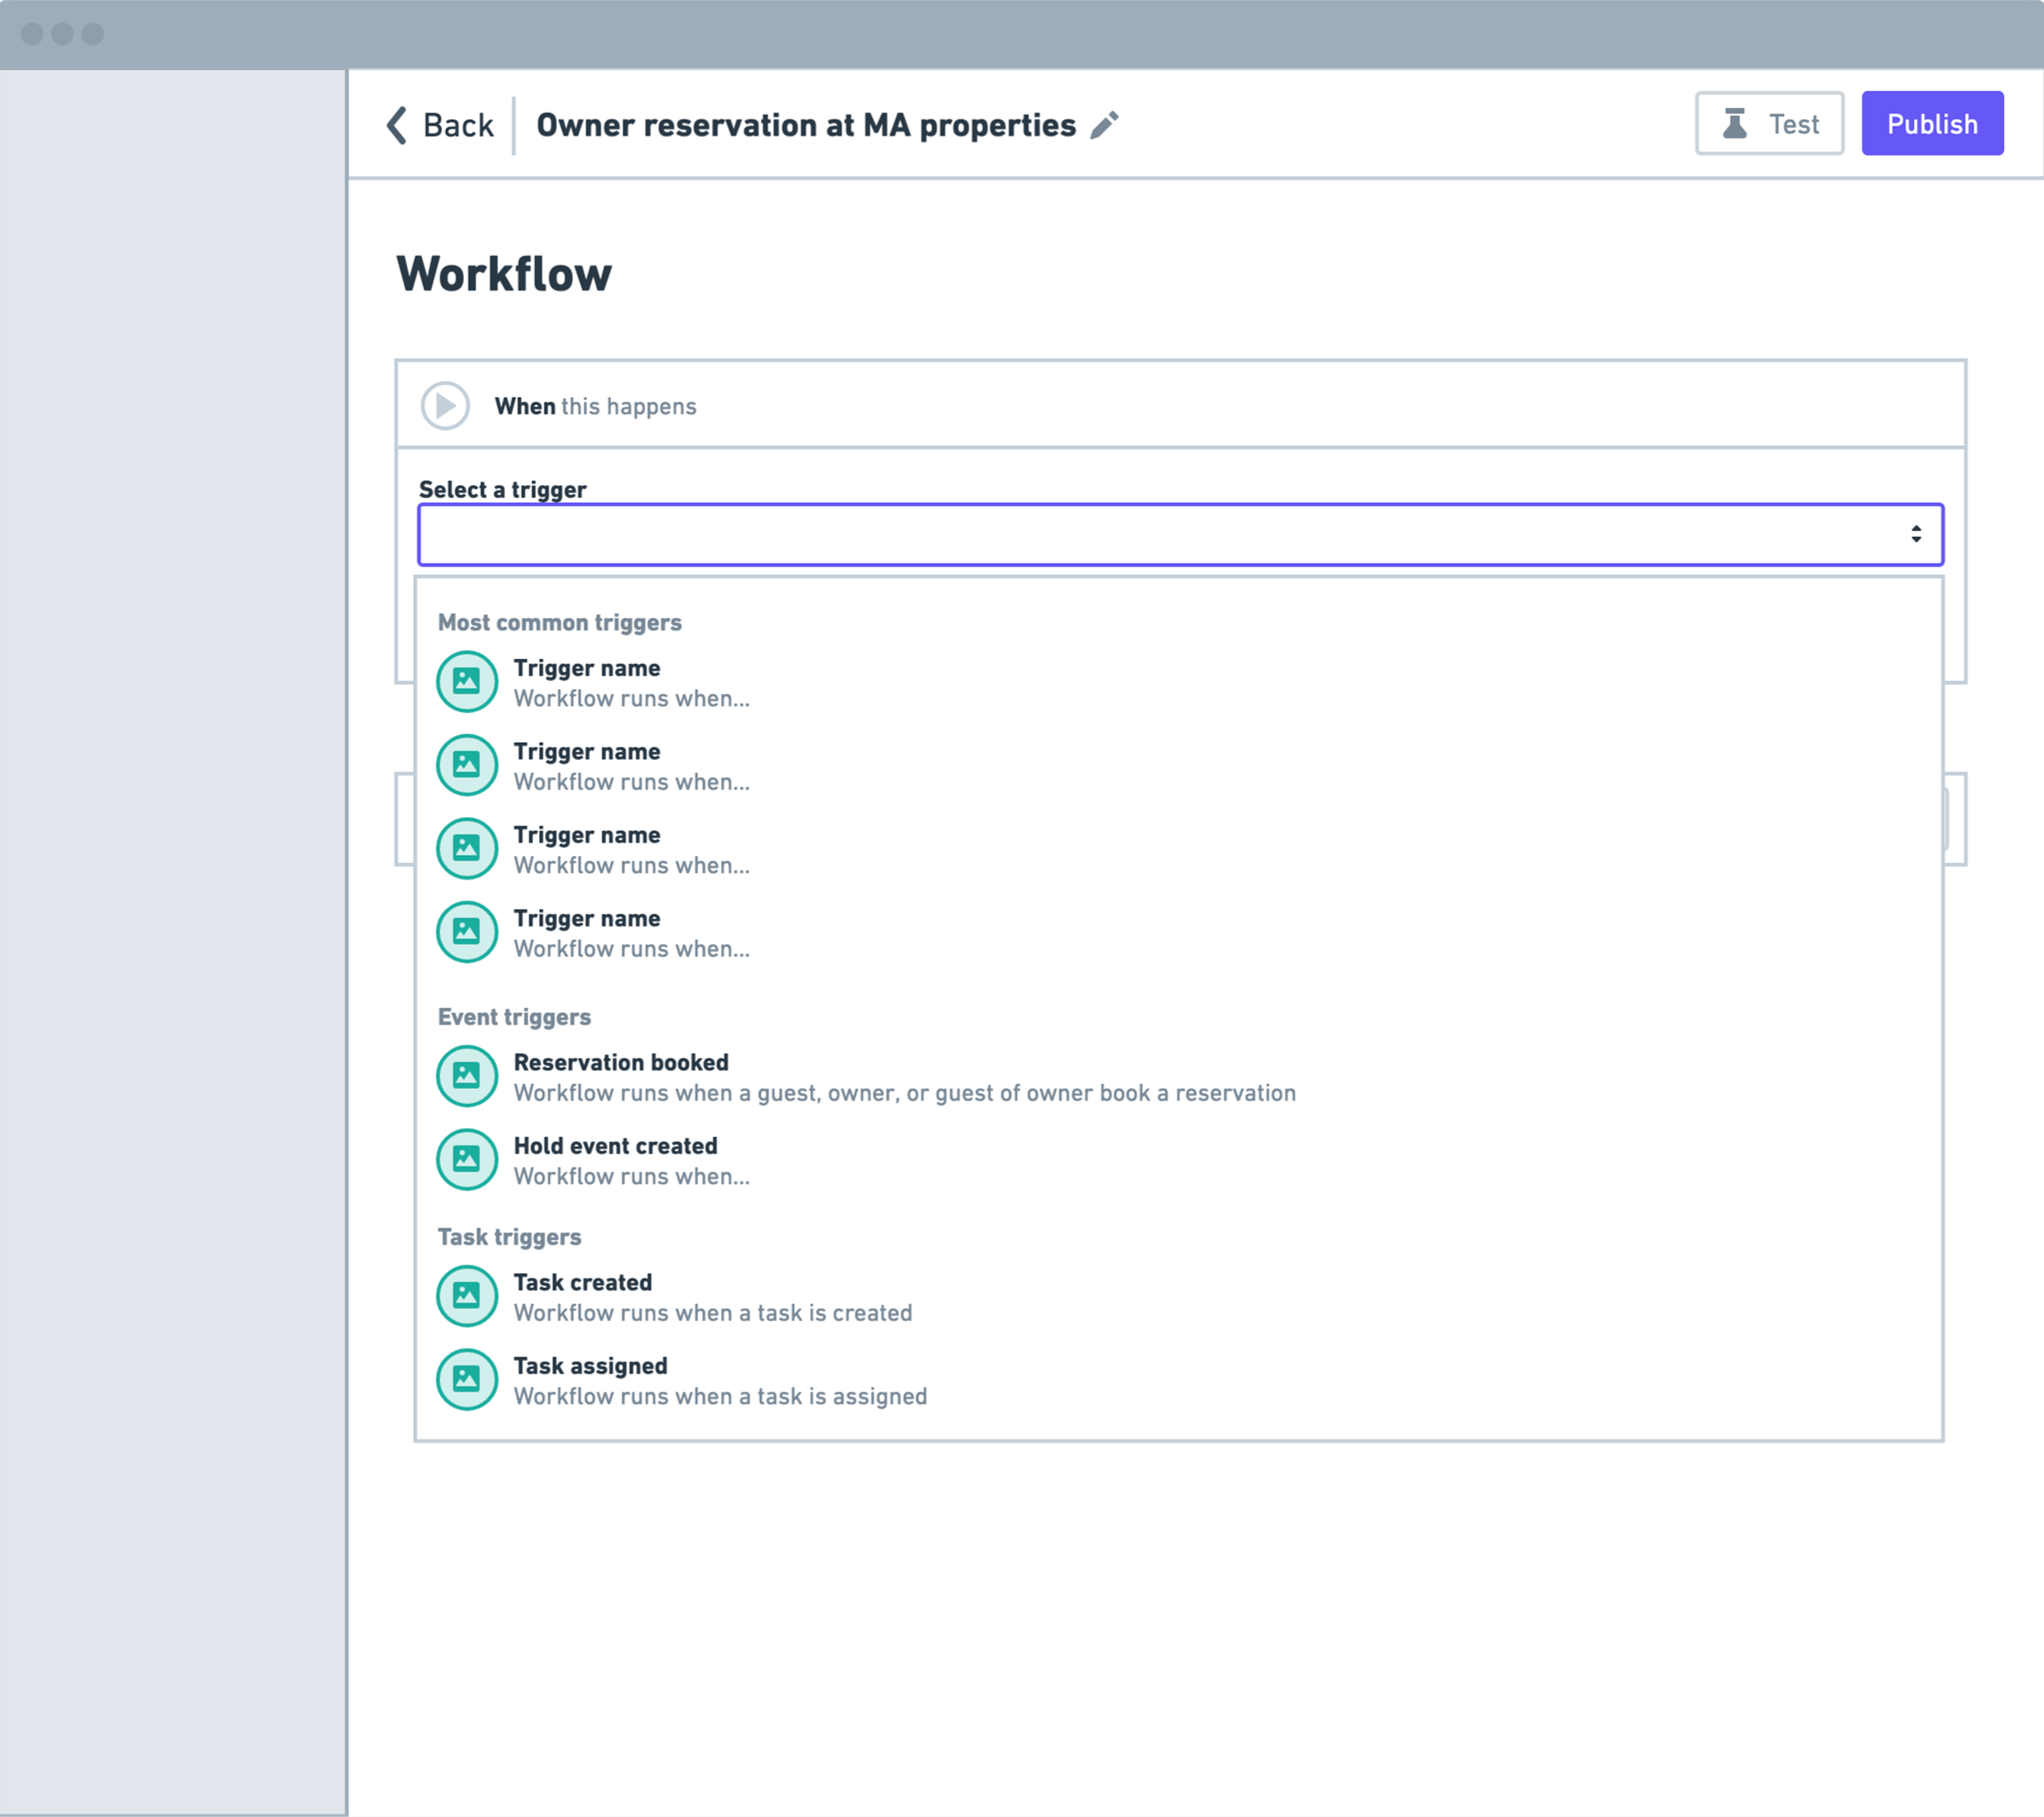Go Back to previous page
The height and width of the screenshot is (1817, 2044).
458,125
